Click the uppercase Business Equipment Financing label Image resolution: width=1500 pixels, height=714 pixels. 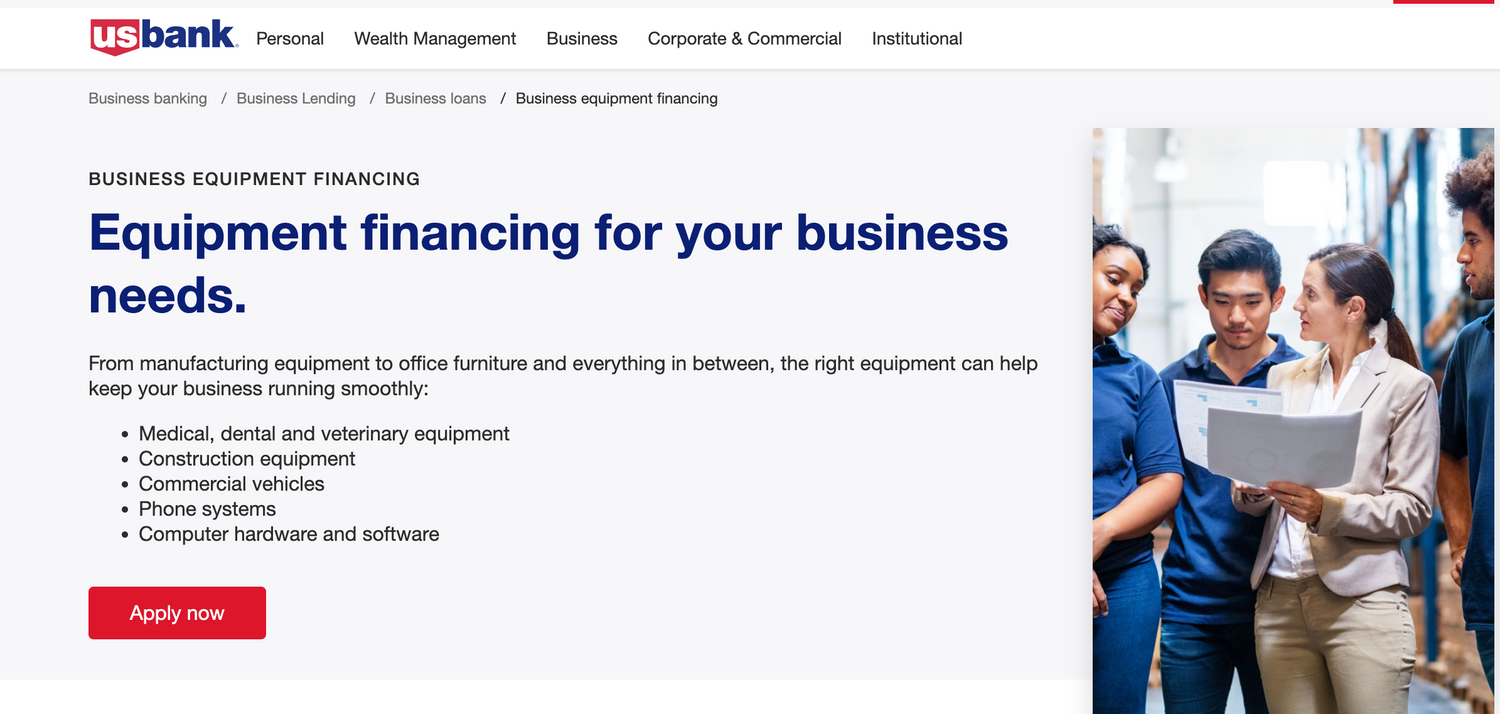click(254, 179)
